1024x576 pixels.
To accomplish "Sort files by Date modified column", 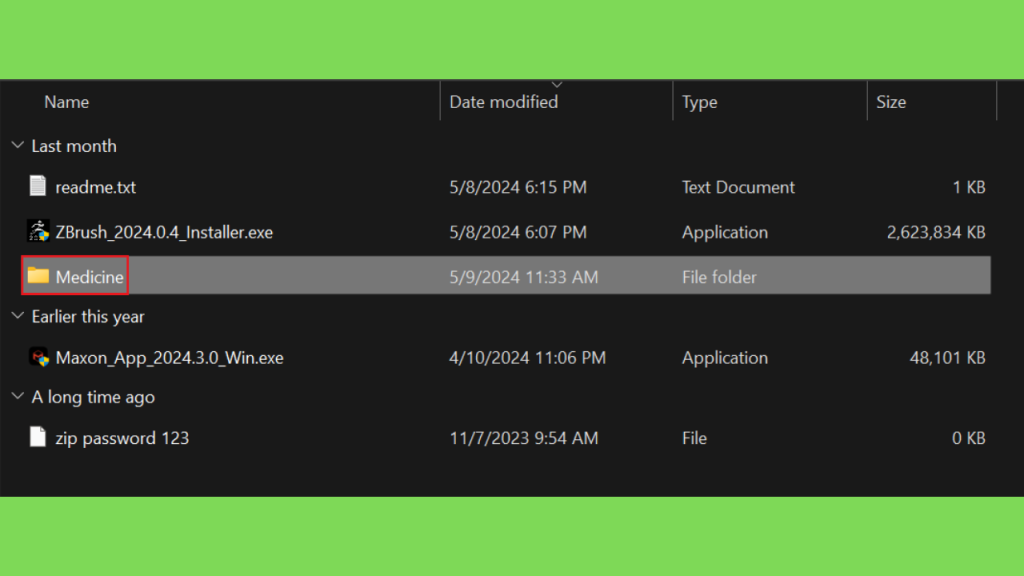I will click(x=504, y=102).
